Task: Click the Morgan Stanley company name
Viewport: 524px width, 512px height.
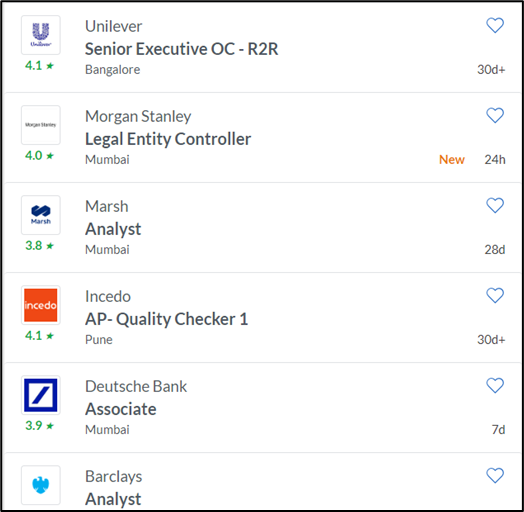Action: (x=138, y=117)
